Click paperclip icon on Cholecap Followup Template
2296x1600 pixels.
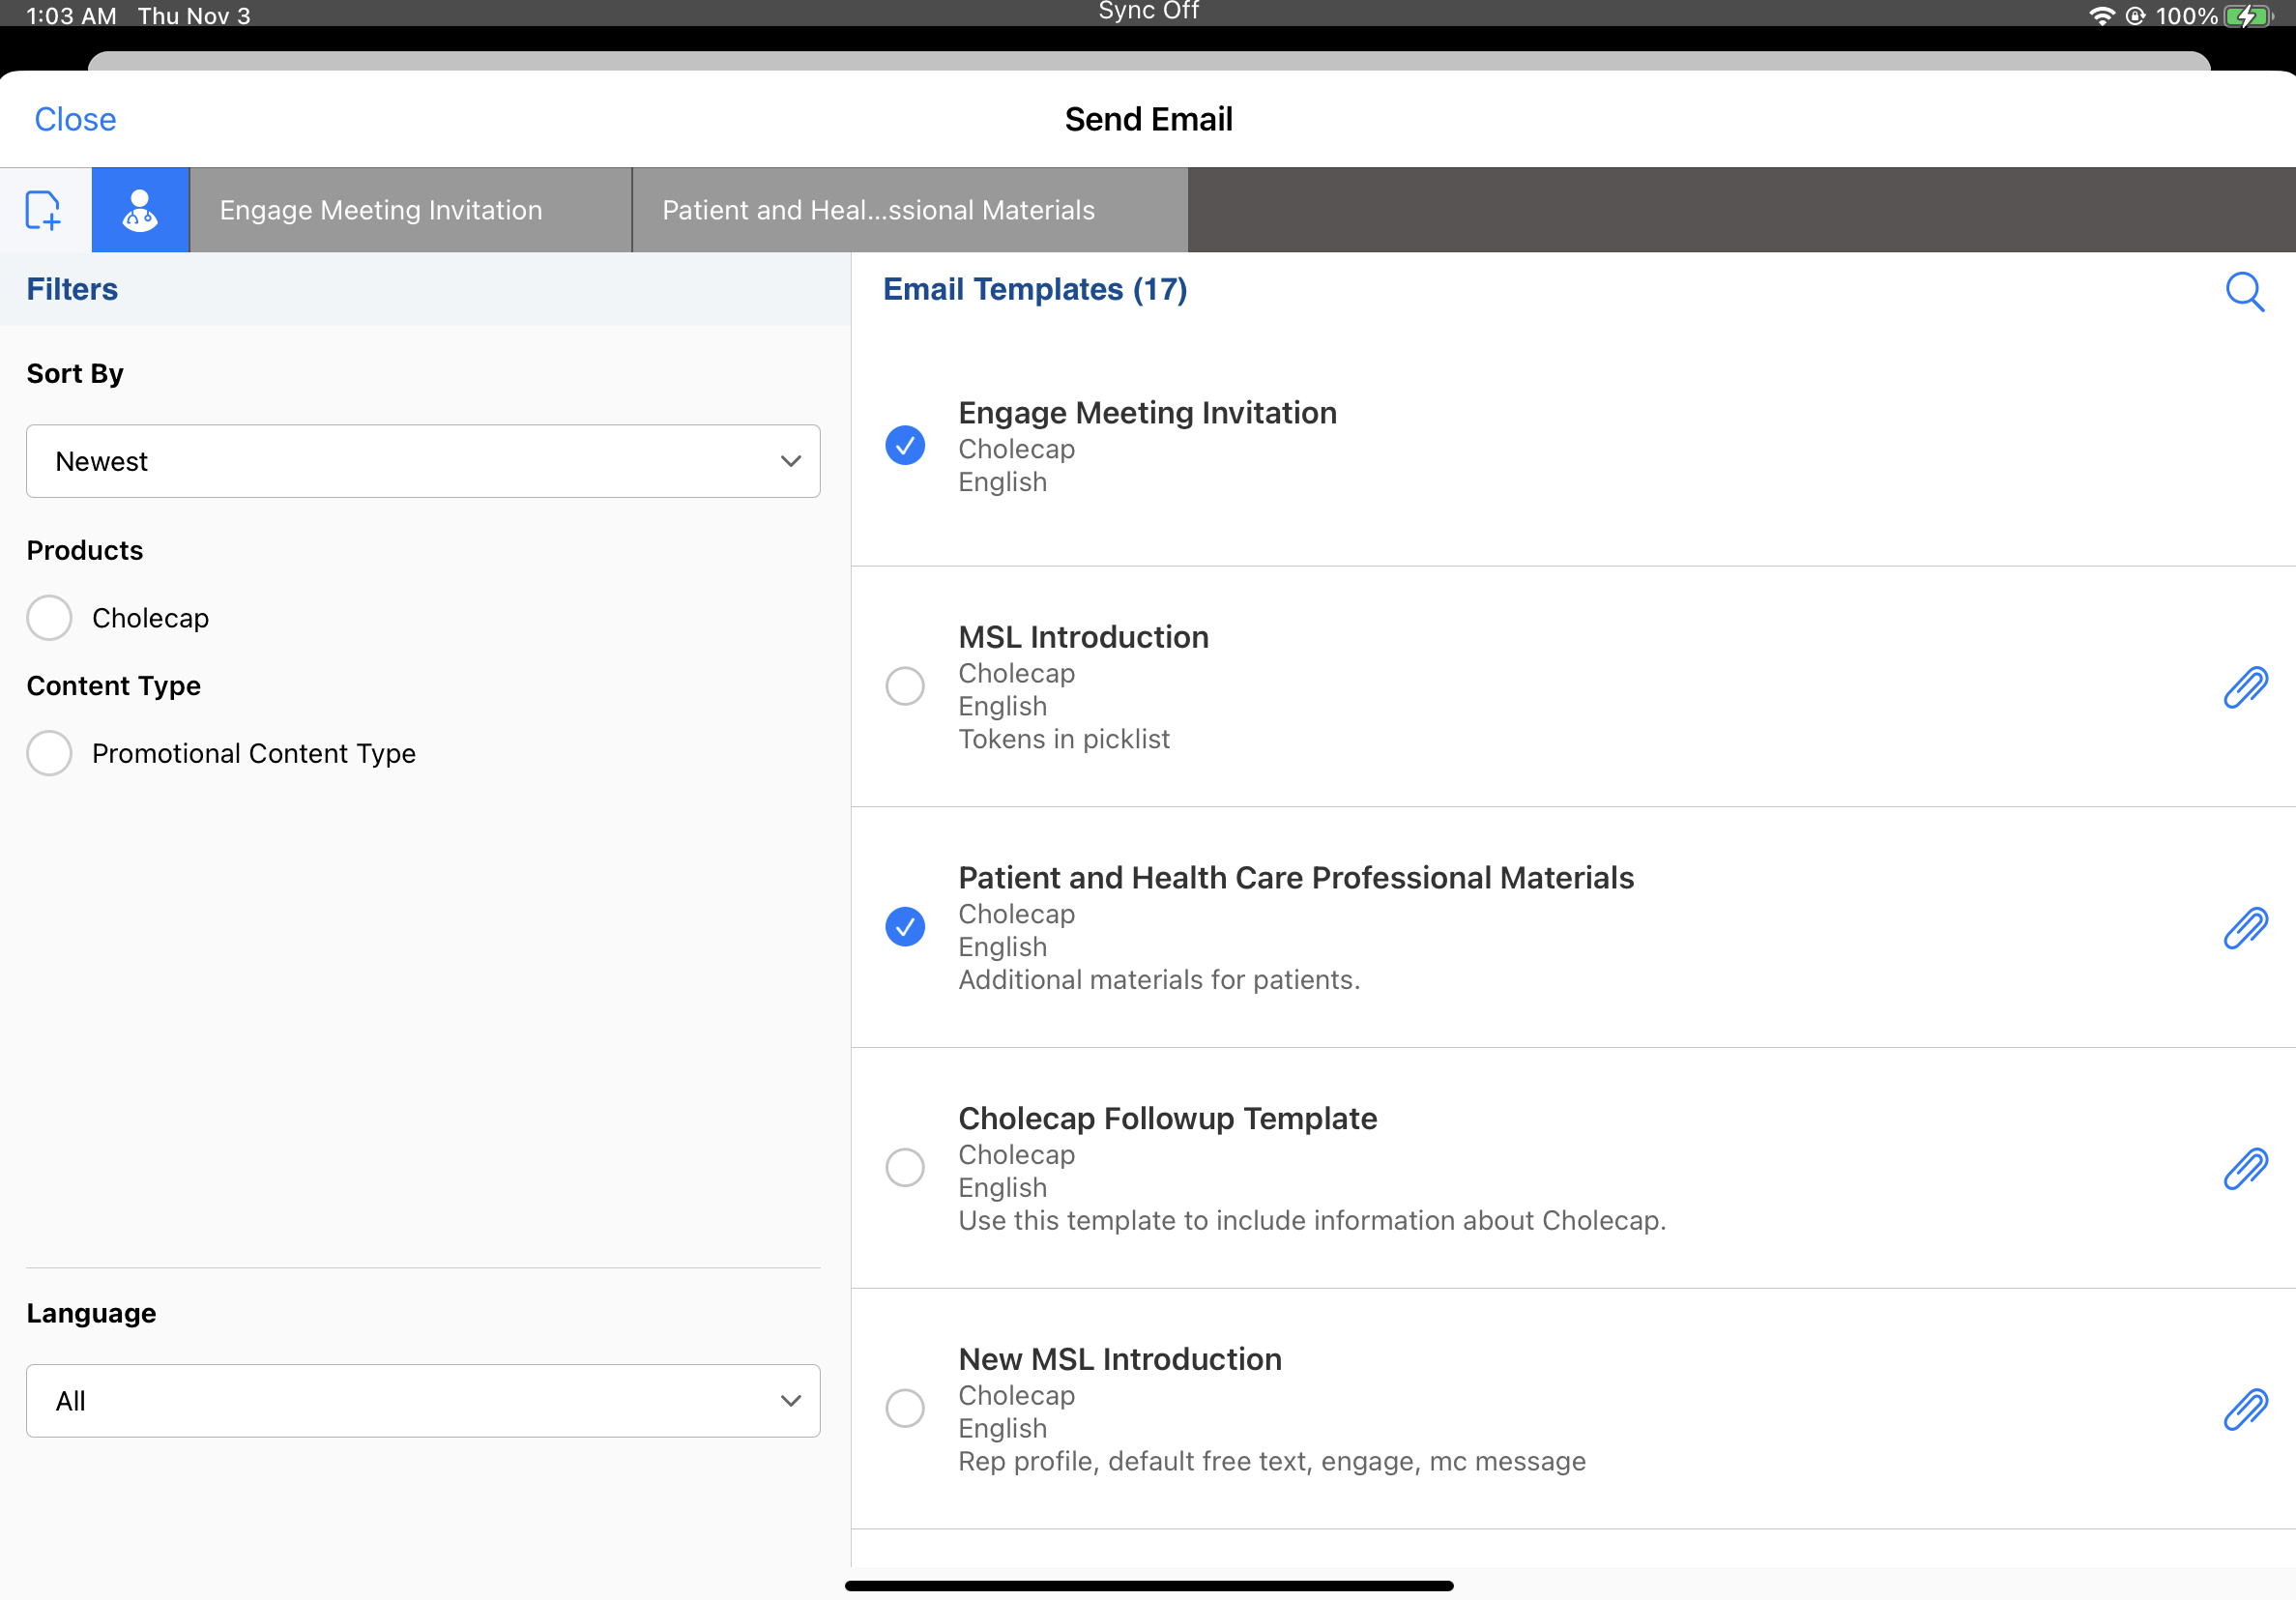click(2244, 1168)
